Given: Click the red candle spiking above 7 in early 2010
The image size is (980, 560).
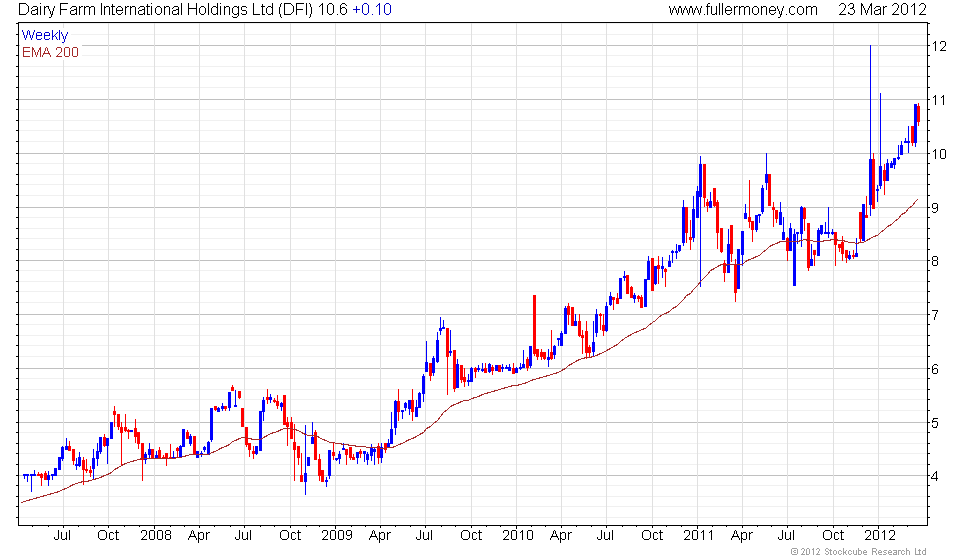Looking at the screenshot, I should point(534,325).
